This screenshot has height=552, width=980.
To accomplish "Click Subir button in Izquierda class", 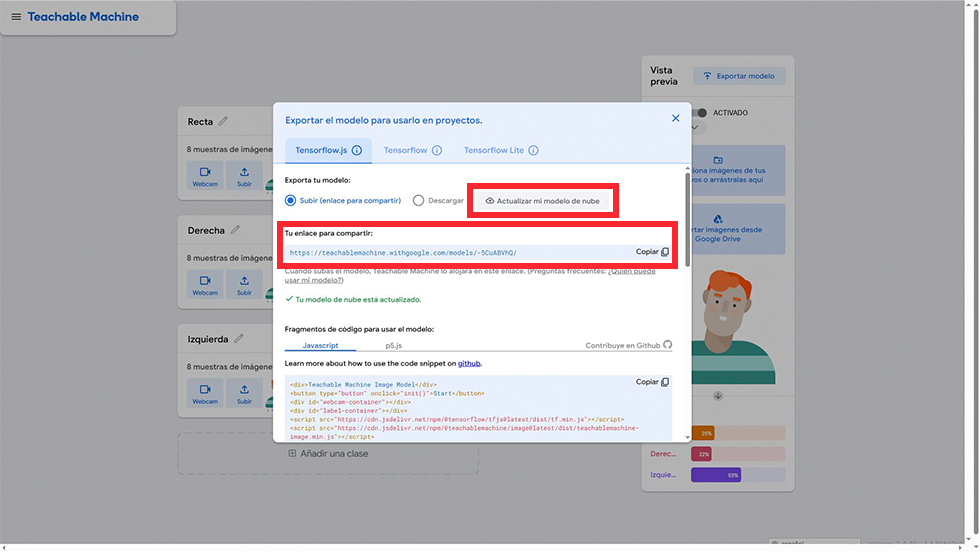I will coord(244,394).
